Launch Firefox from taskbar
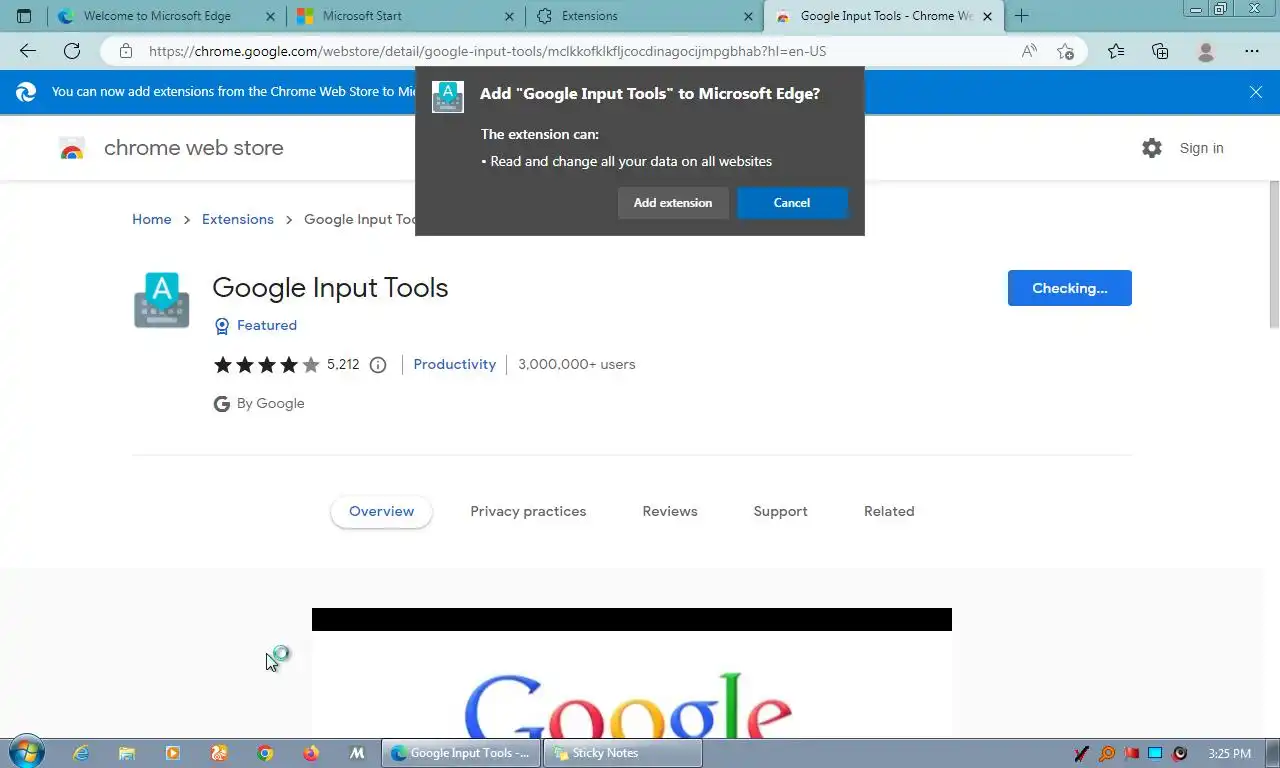 [311, 753]
